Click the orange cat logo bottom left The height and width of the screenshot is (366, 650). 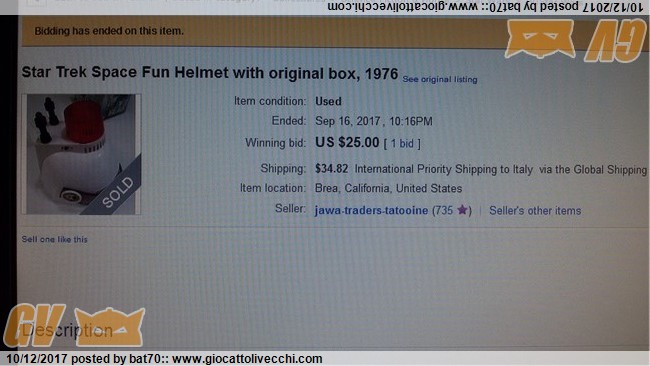(x=110, y=327)
